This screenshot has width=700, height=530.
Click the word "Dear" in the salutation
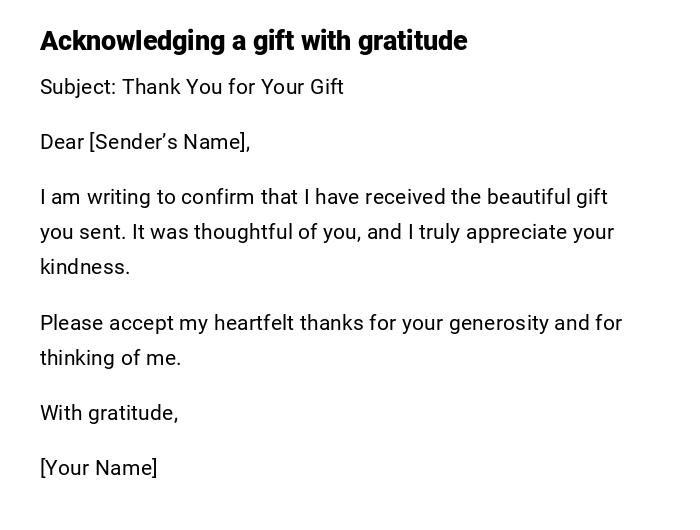pos(61,142)
